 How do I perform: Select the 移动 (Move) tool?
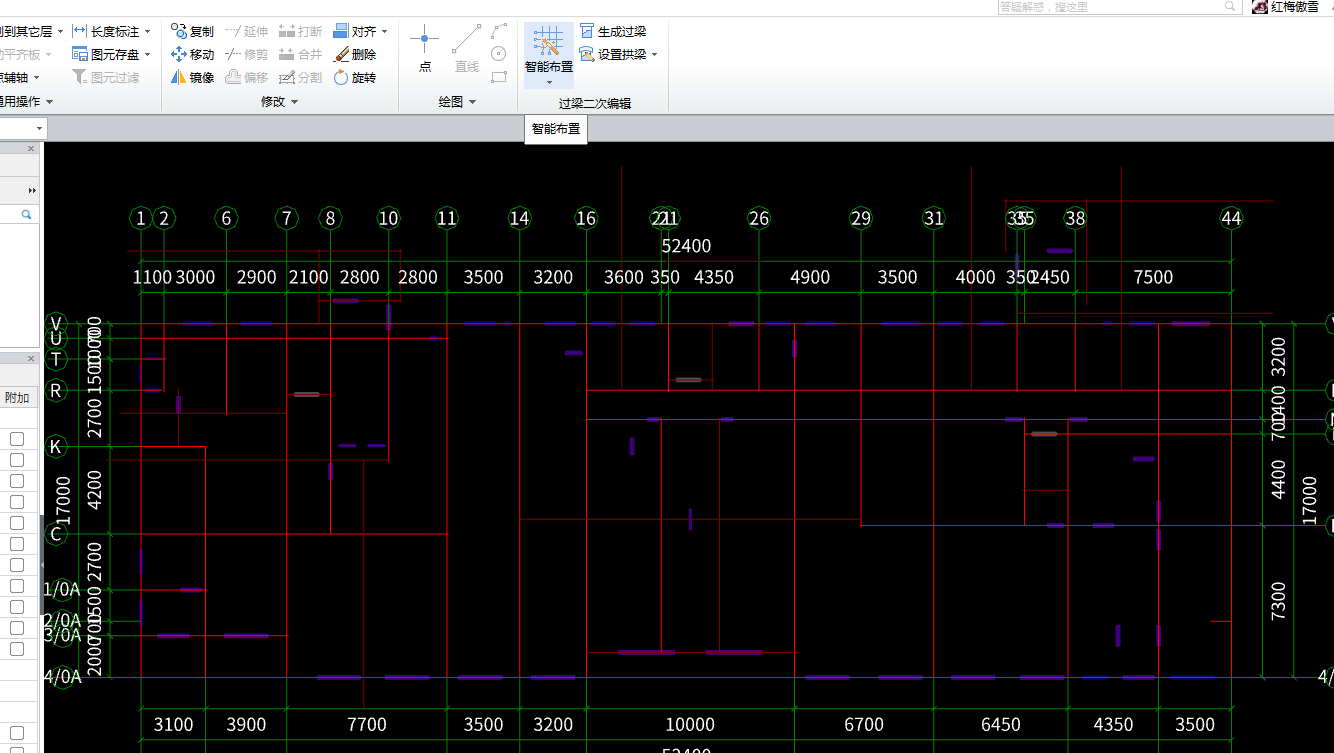192,54
